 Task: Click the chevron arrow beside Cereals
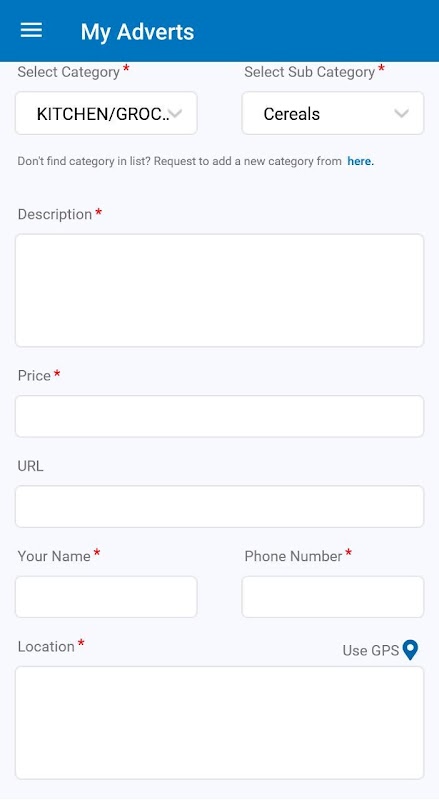pyautogui.click(x=402, y=113)
